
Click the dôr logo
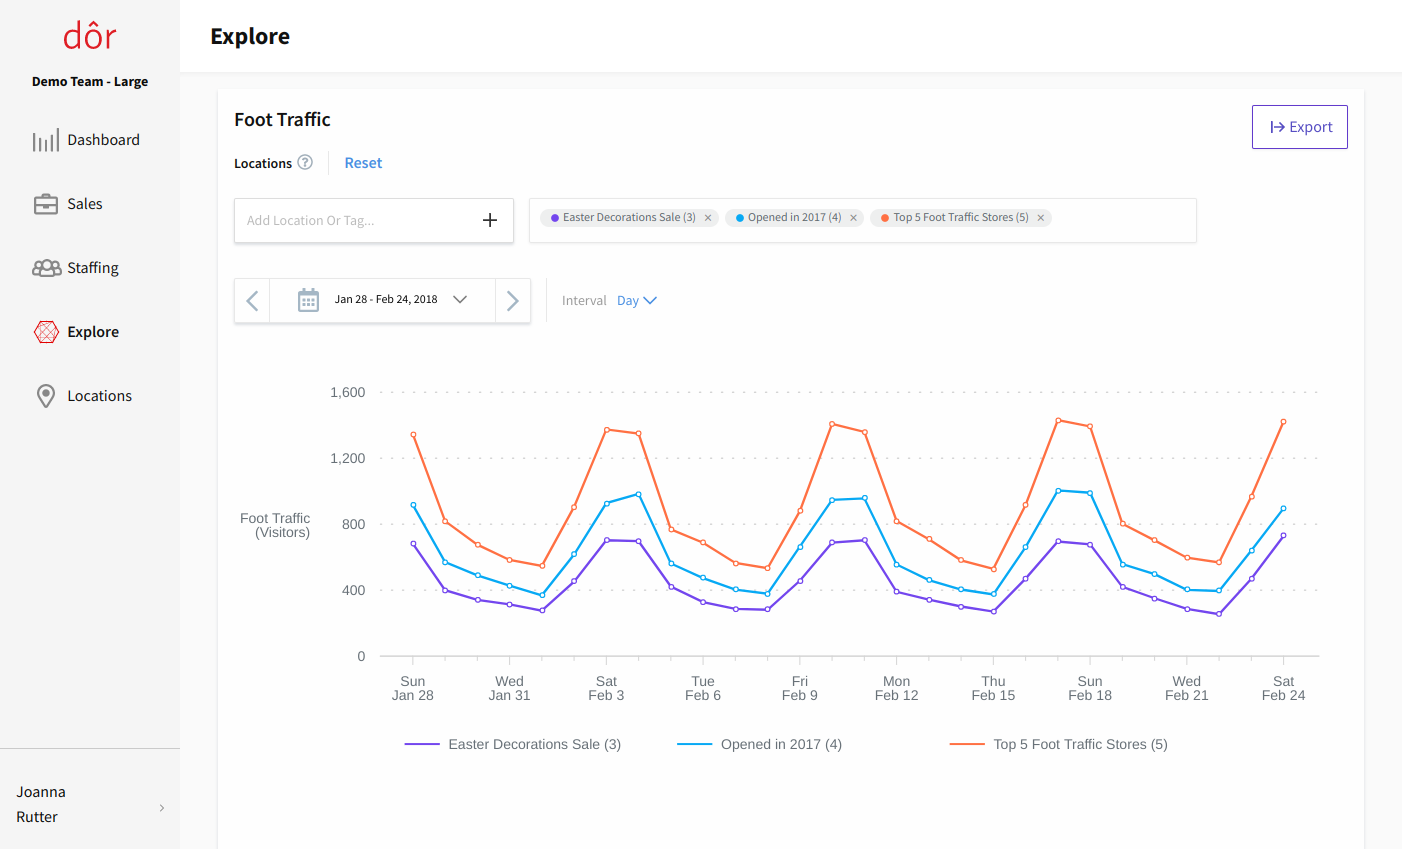point(89,35)
